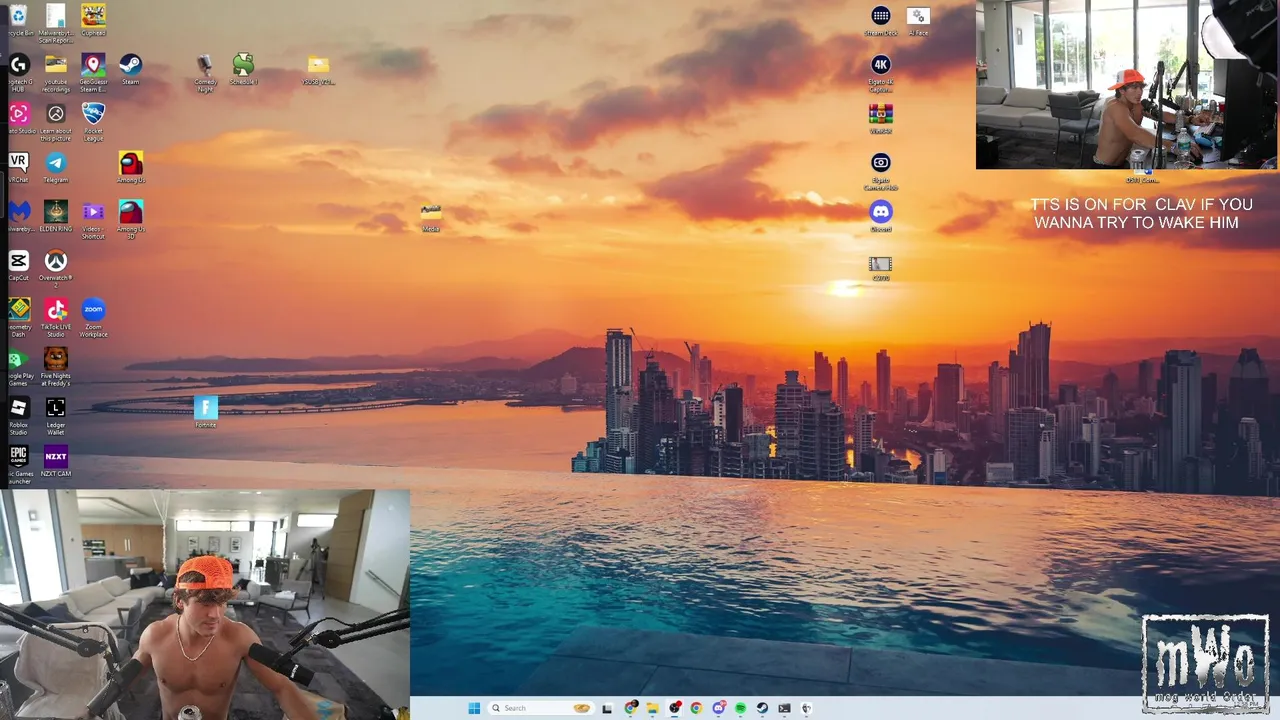Open File Explorer from the taskbar
Viewport: 1280px width, 720px height.
pyautogui.click(x=652, y=708)
